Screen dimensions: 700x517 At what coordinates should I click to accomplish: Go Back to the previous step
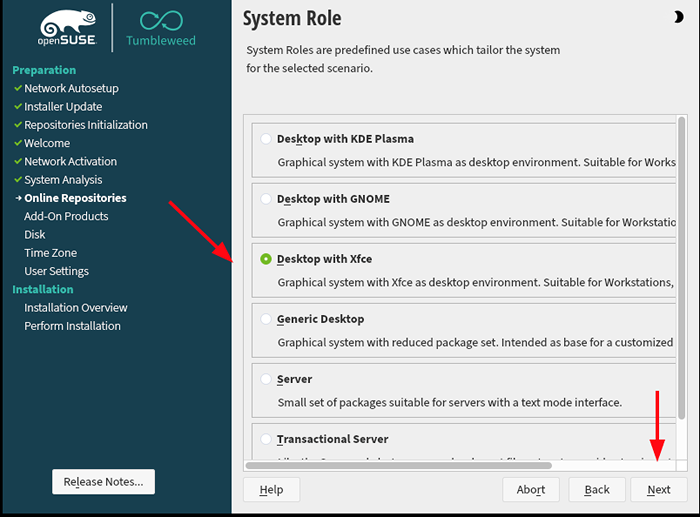pos(597,490)
